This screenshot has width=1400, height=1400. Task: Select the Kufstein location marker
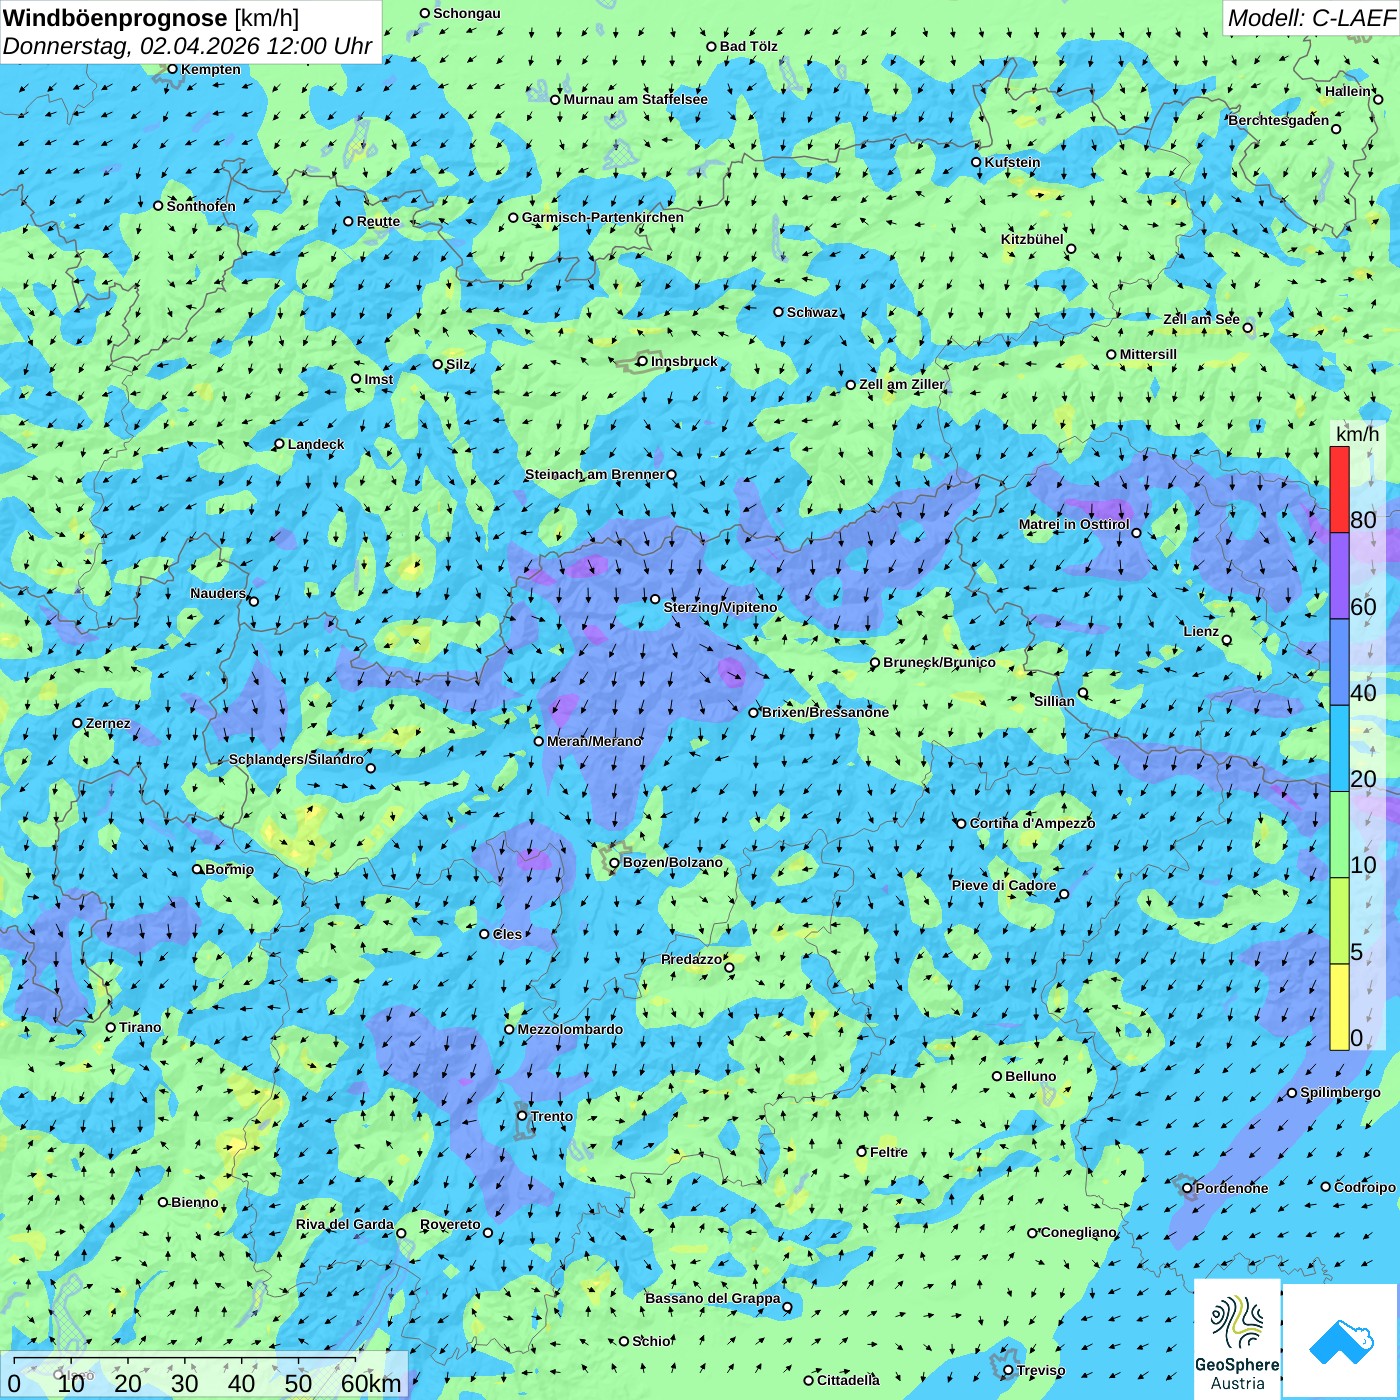[977, 162]
